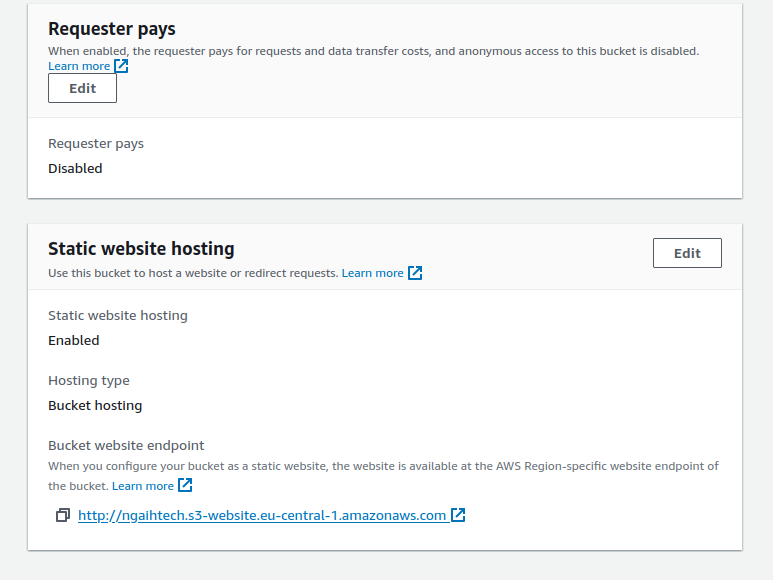This screenshot has width=773, height=580.
Task: Click the gray Static website hosting field label
Action: click(x=118, y=315)
